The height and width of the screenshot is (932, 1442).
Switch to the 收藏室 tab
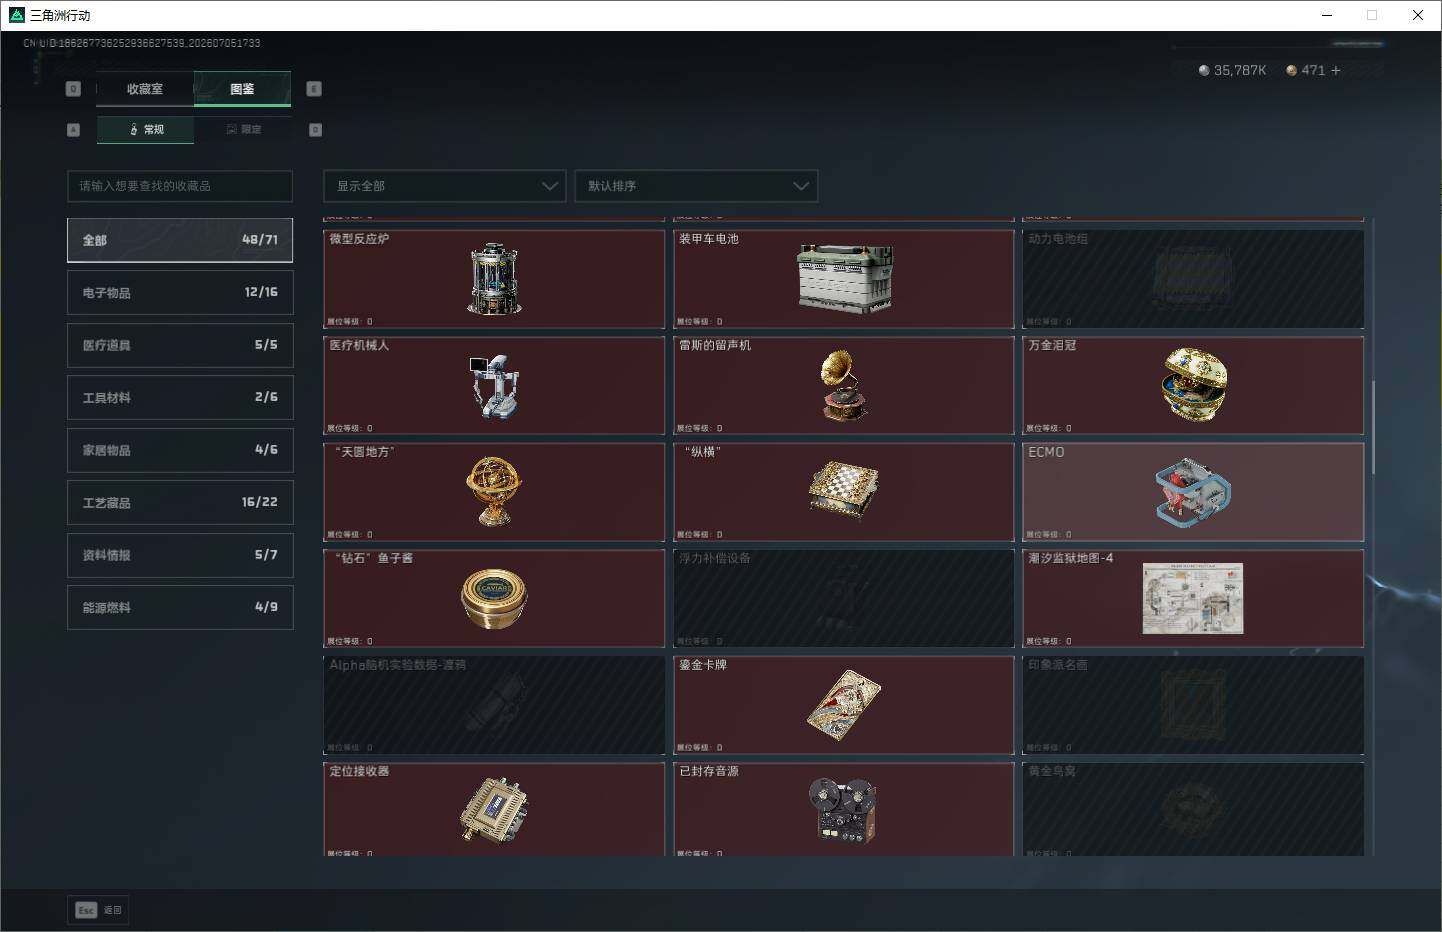145,89
